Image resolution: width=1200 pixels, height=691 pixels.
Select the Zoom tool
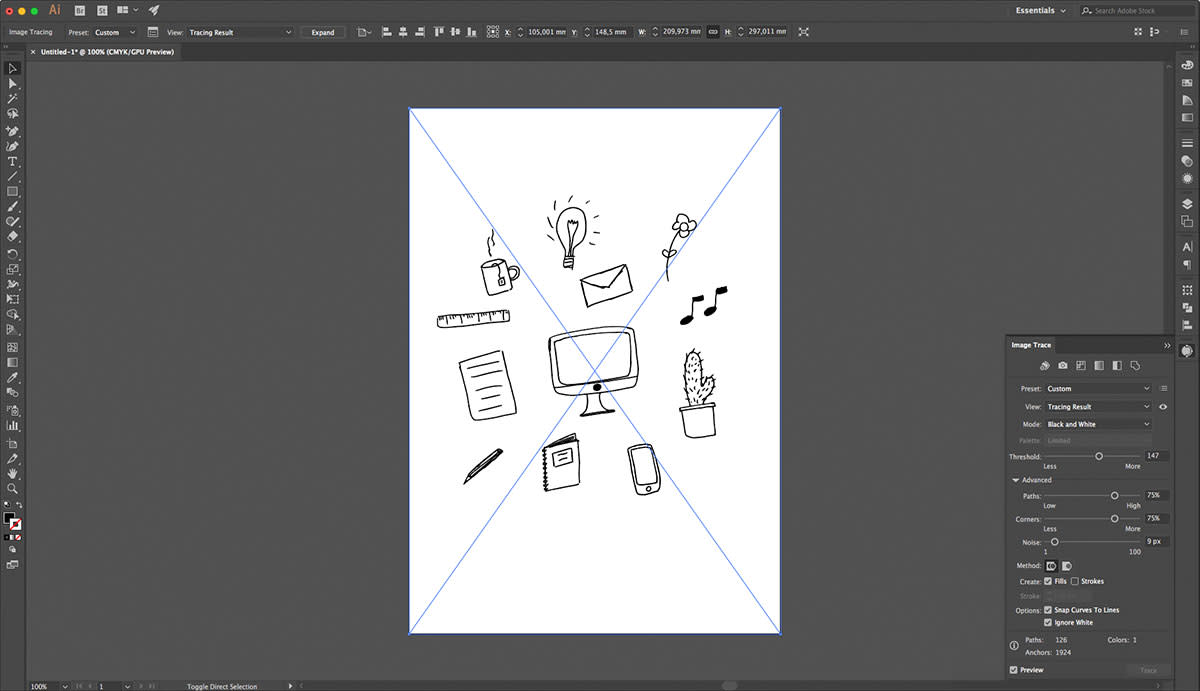13,488
